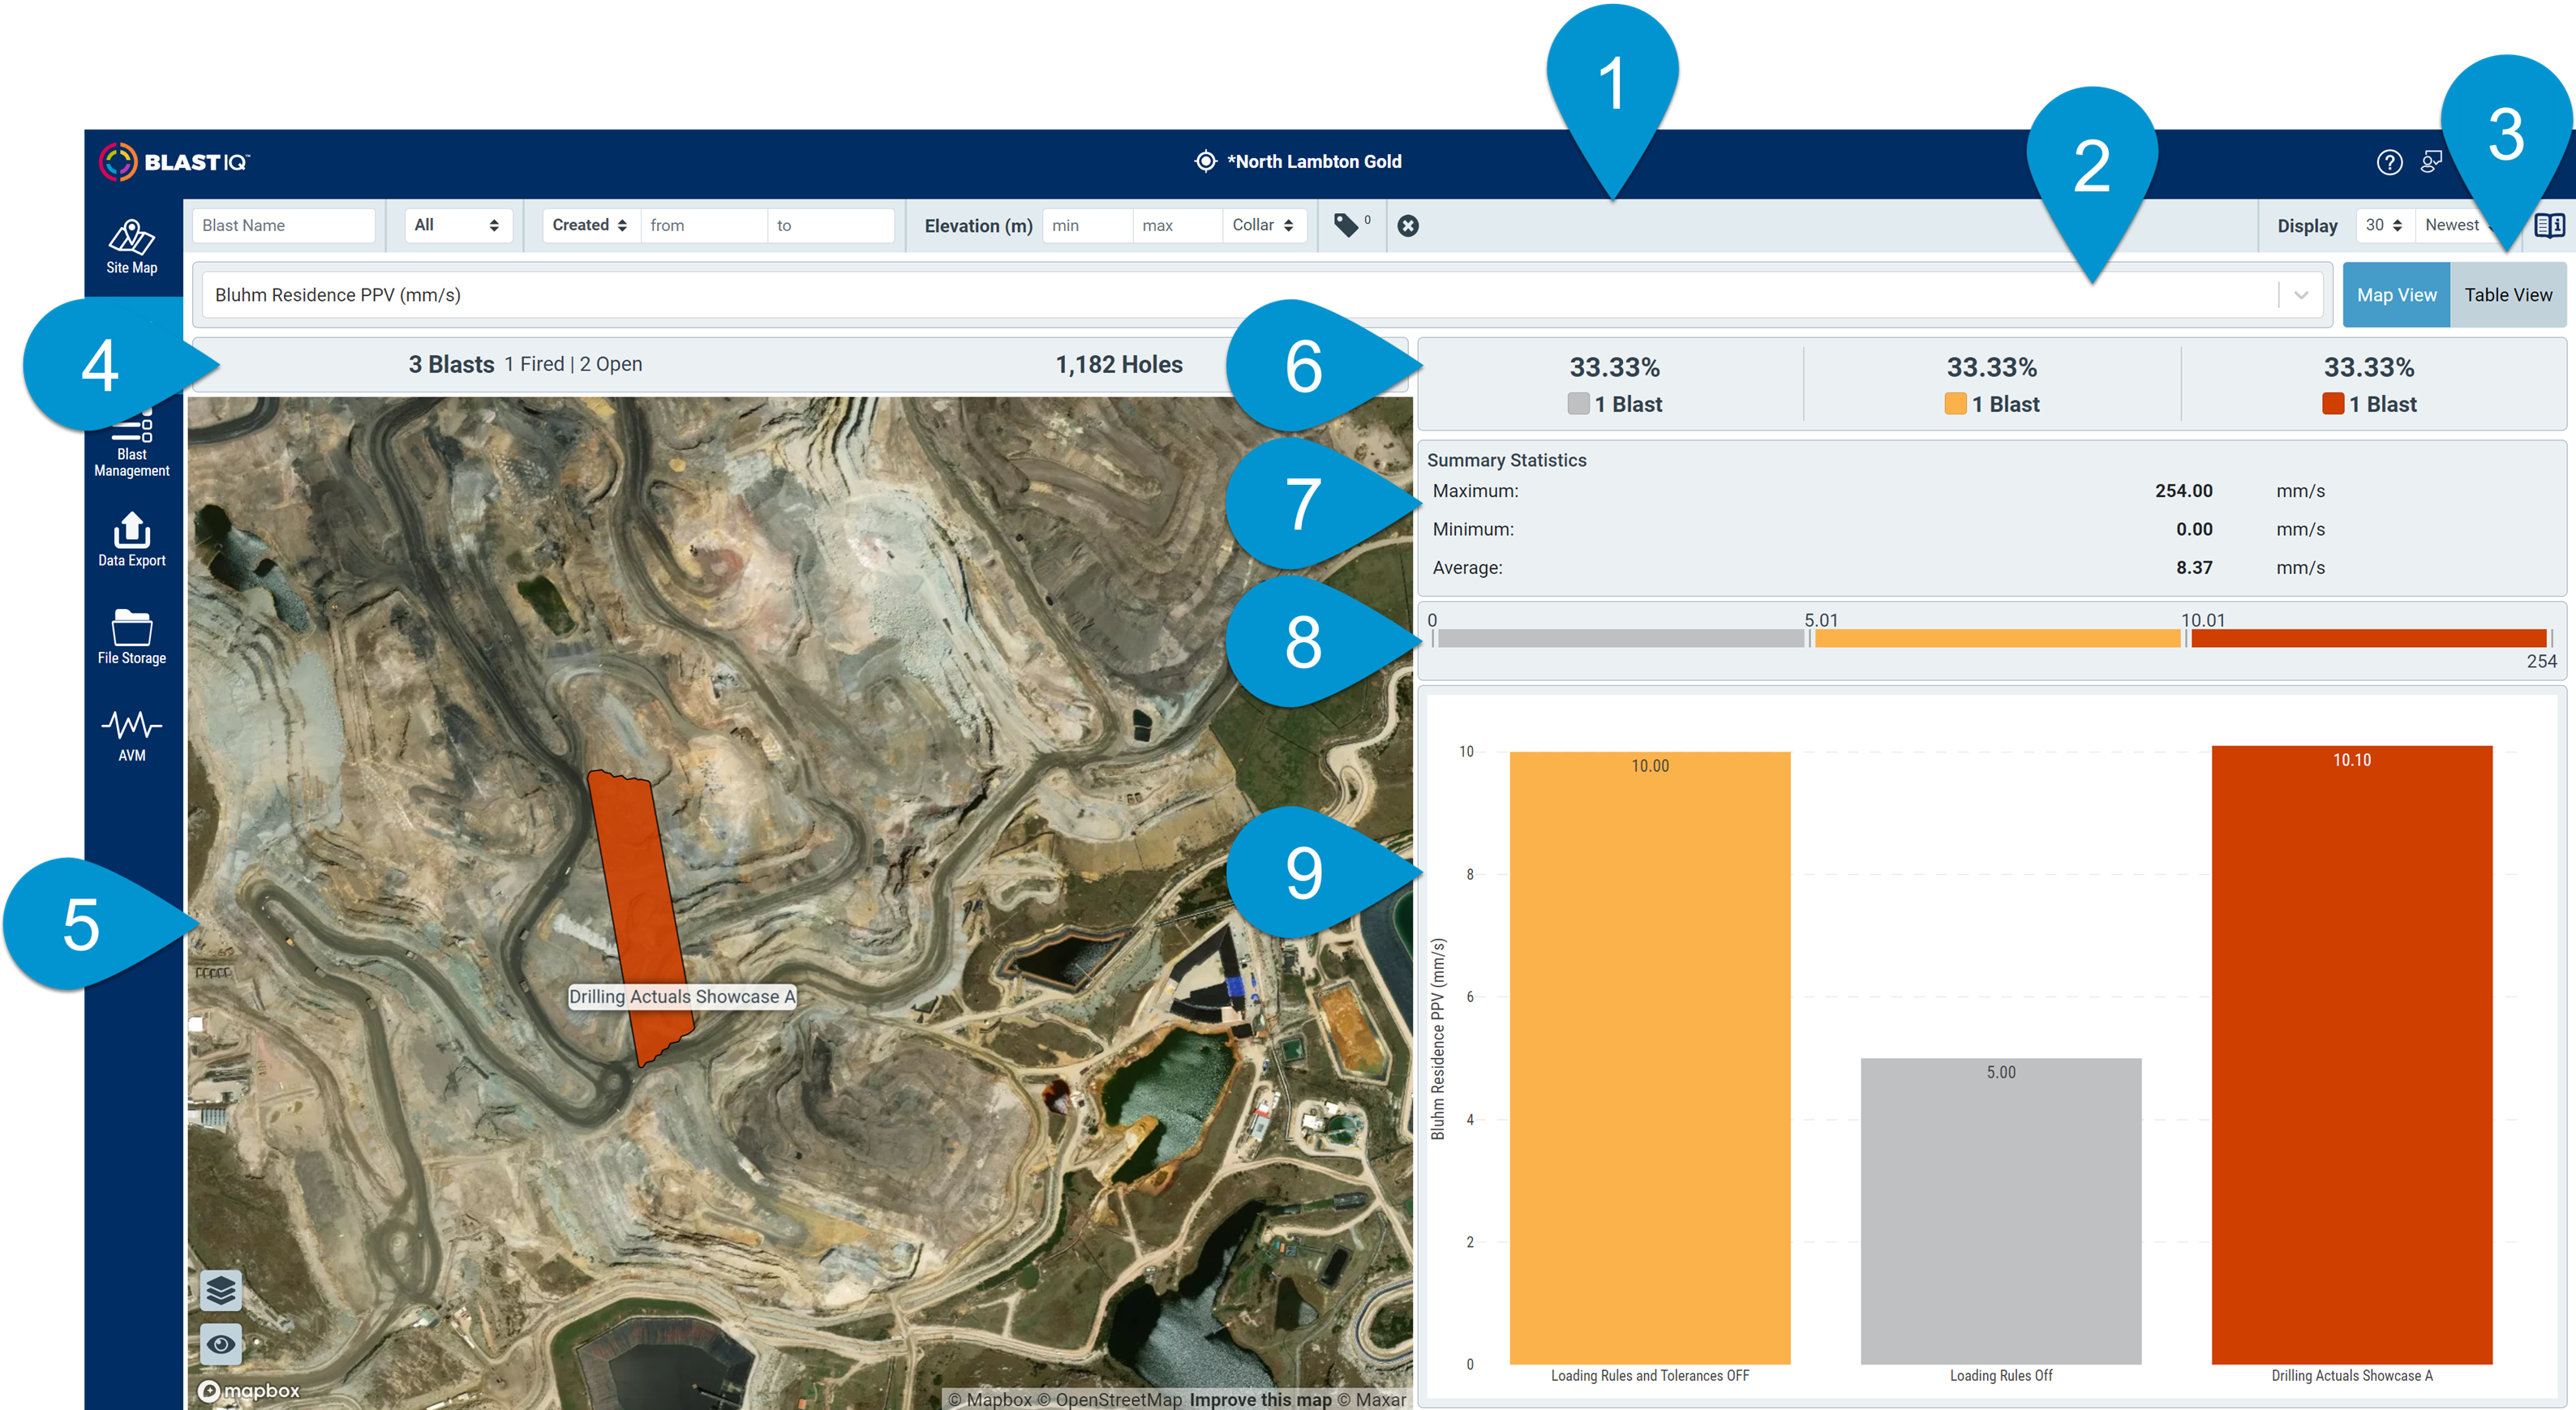The height and width of the screenshot is (1410, 2576).
Task: Click the Mapbox attribution link
Action: tap(989, 1400)
